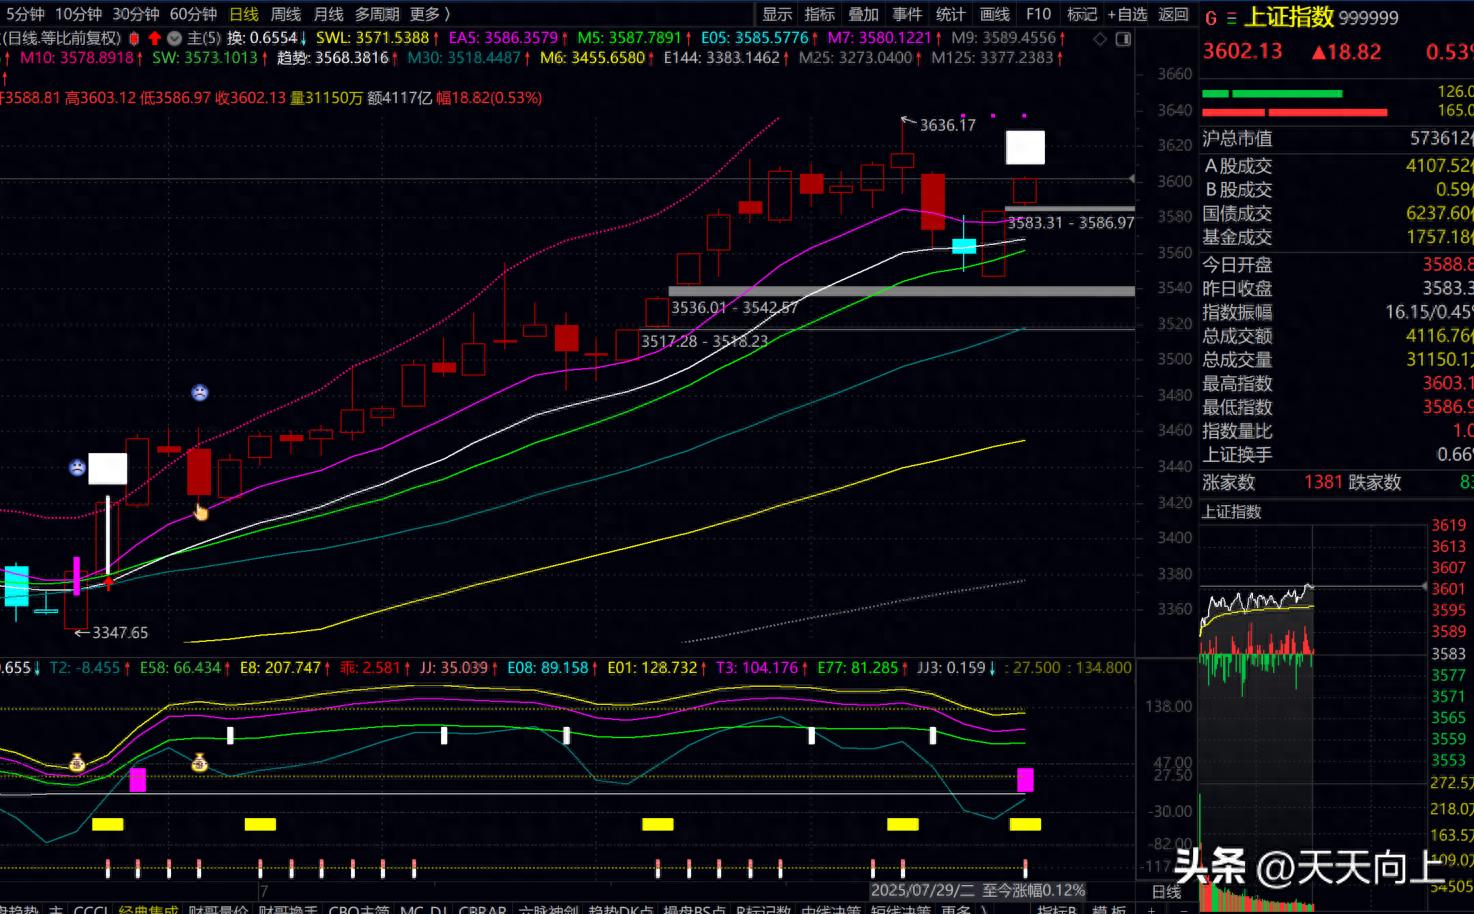Image resolution: width=1474 pixels, height=914 pixels.
Task: Add index to watchlist with +自选
Action: tap(1127, 14)
